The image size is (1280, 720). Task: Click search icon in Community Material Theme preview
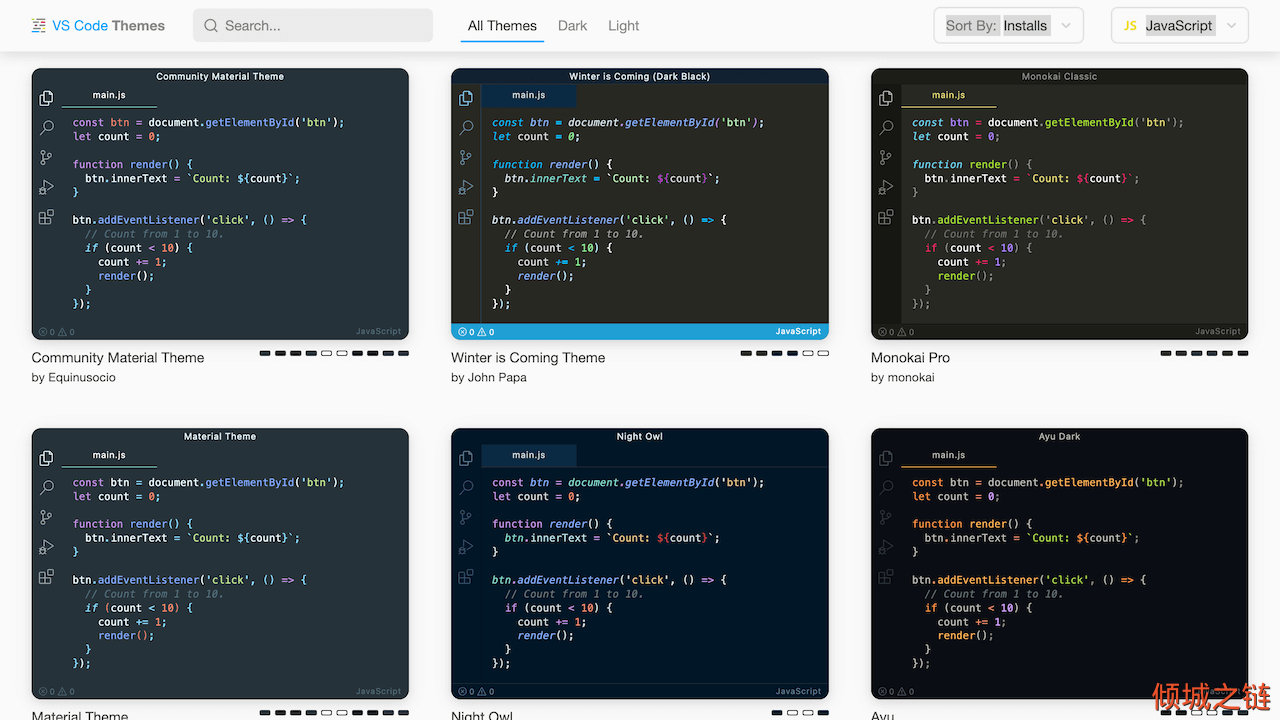[46, 127]
